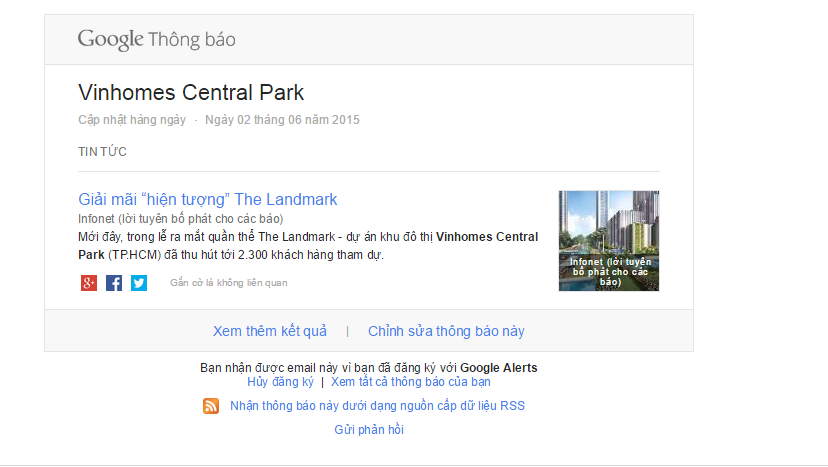The image size is (828, 467).
Task: Send feedback via 'Gửi phản hồi'
Action: [x=369, y=429]
